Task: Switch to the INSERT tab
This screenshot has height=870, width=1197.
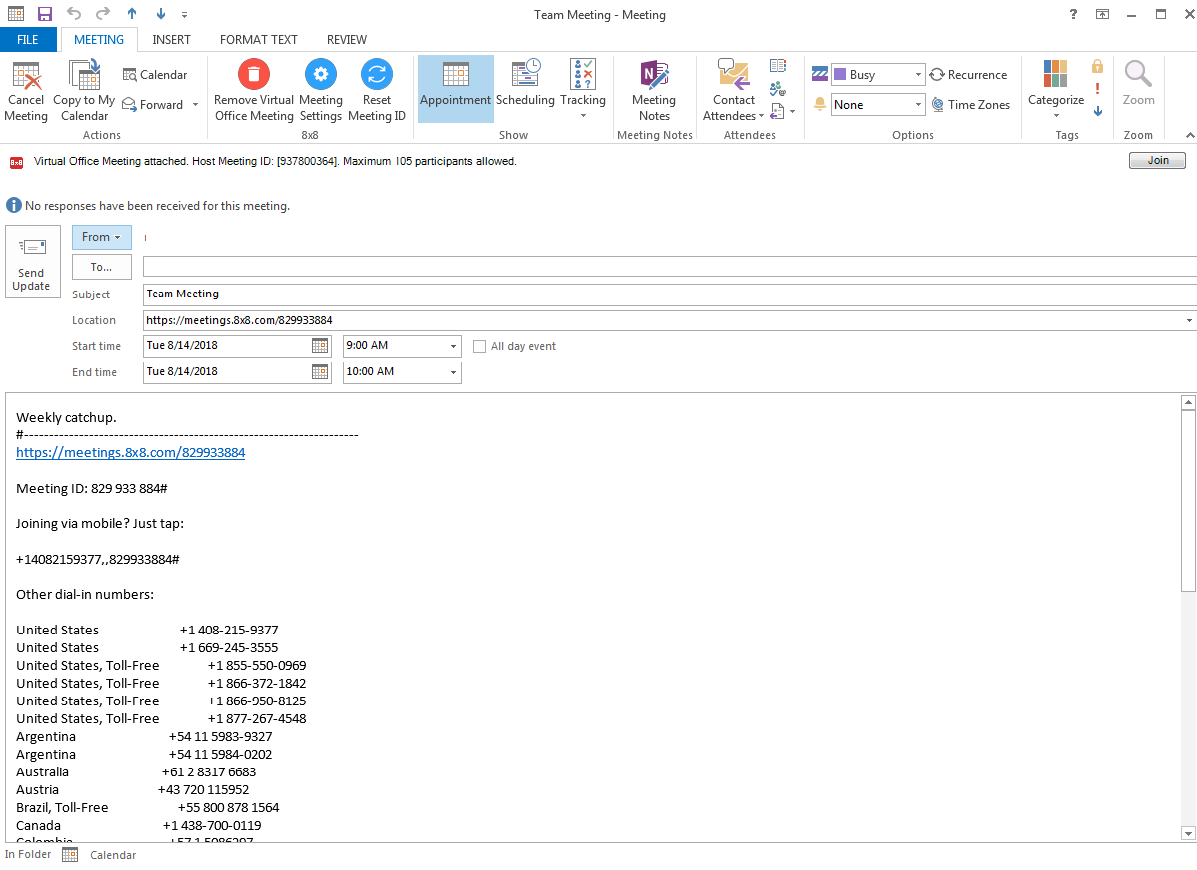Action: tap(171, 40)
